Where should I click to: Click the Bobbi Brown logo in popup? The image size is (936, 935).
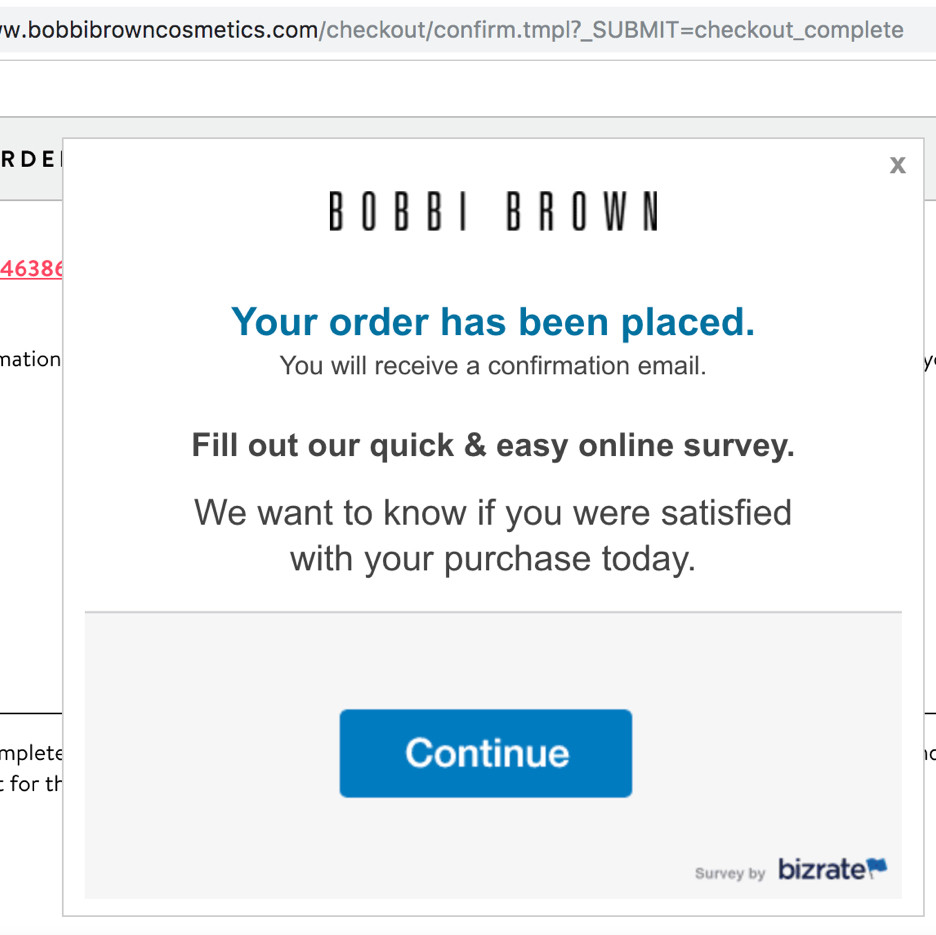pyautogui.click(x=493, y=211)
